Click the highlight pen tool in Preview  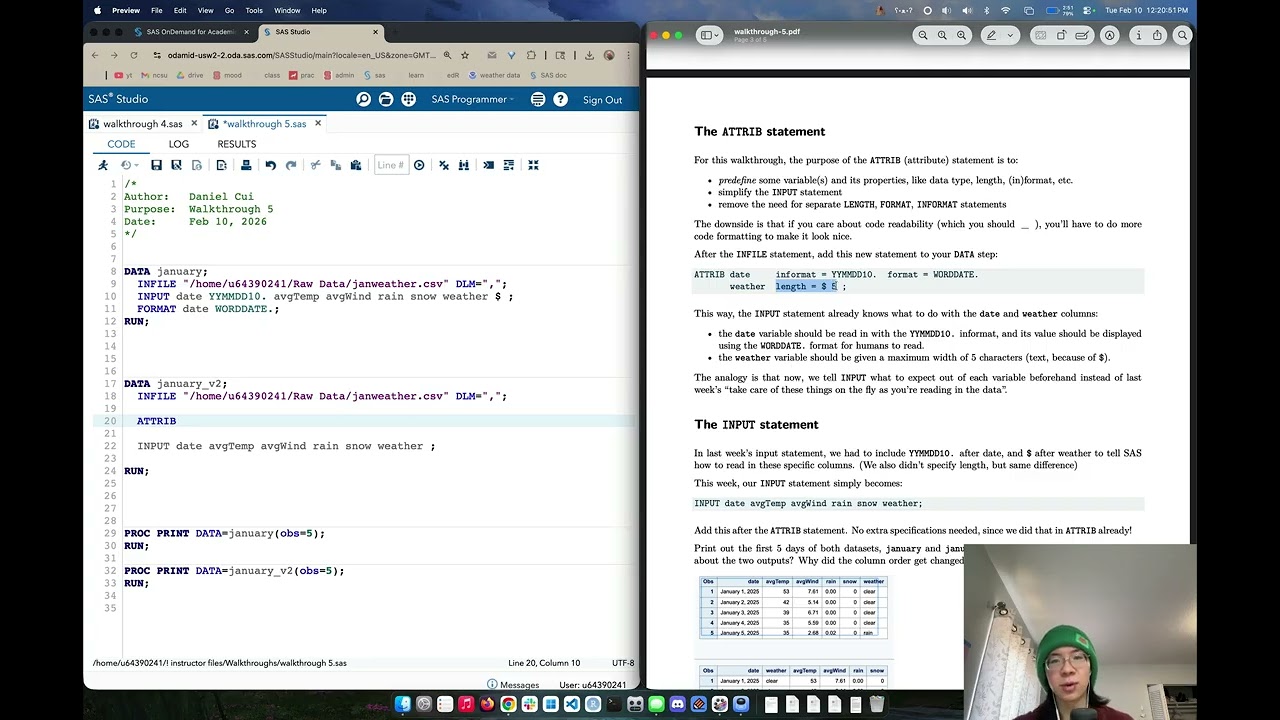991,35
